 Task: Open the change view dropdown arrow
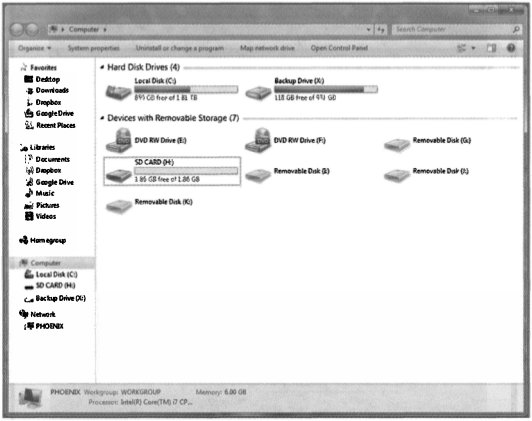[473, 48]
